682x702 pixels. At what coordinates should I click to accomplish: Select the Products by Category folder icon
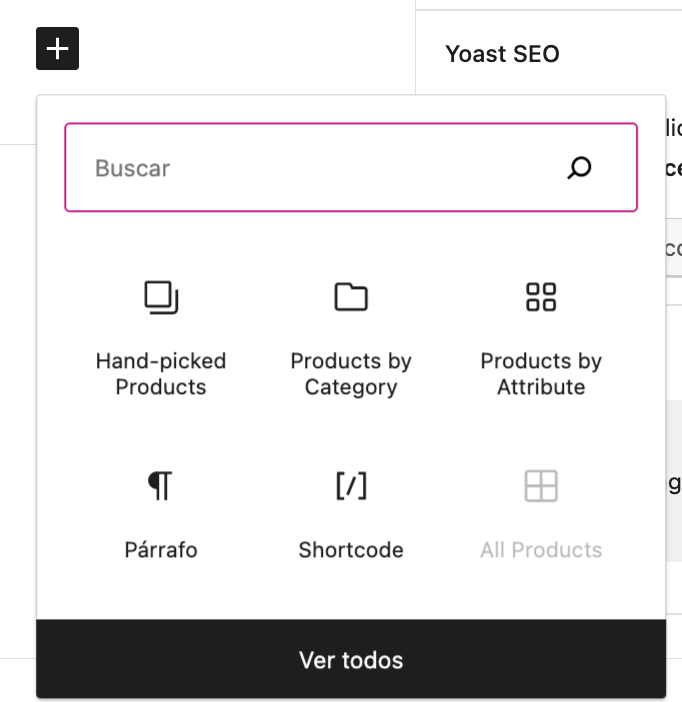[x=351, y=297]
